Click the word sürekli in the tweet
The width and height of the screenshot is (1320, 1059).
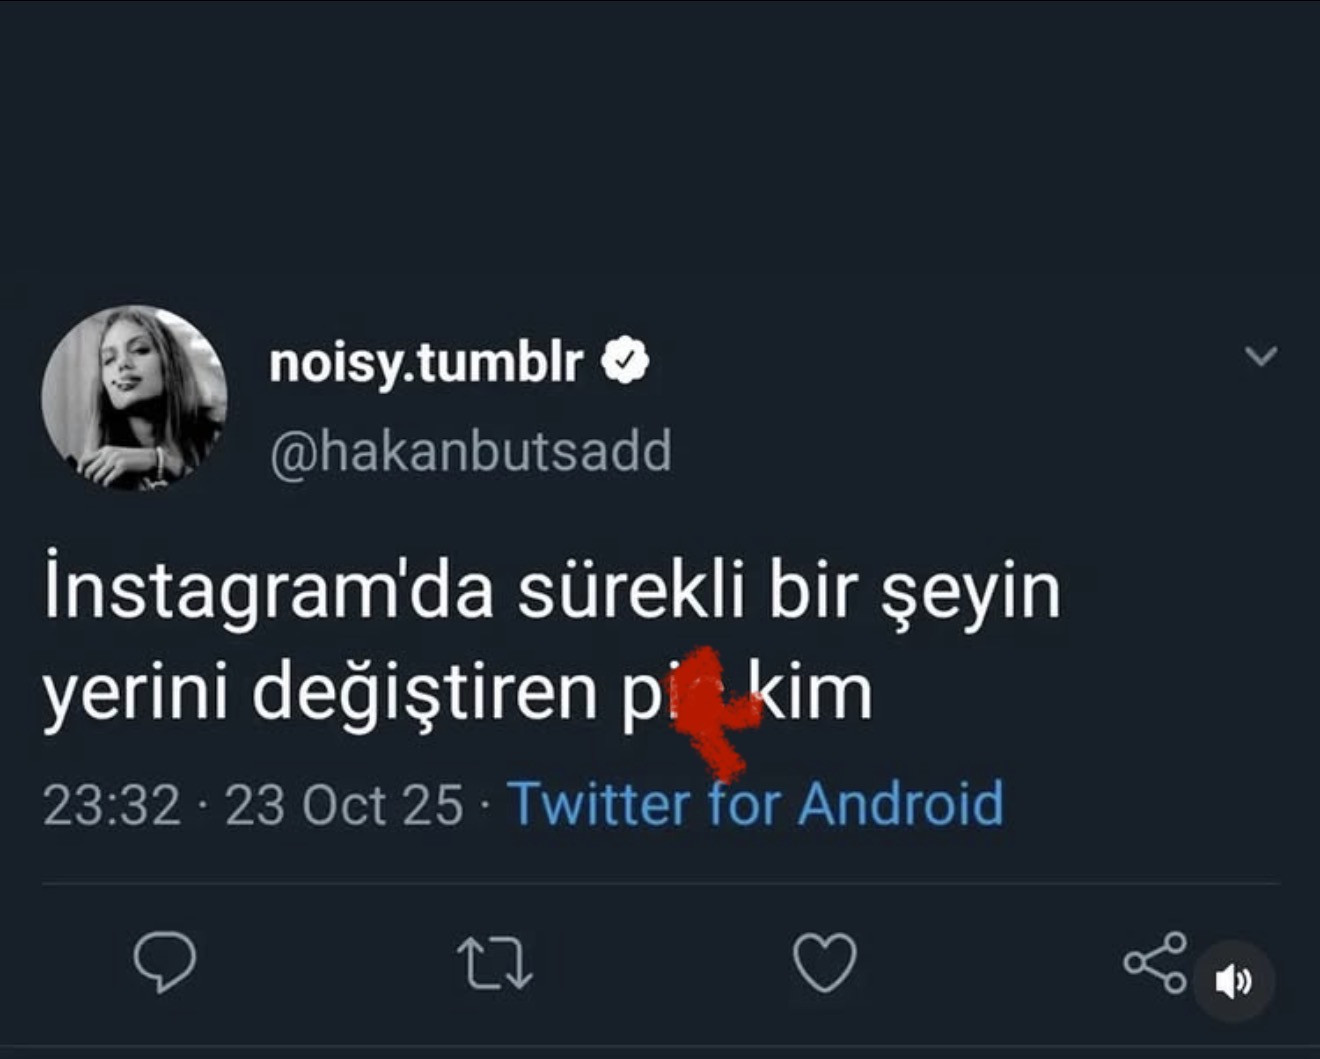pos(630,590)
